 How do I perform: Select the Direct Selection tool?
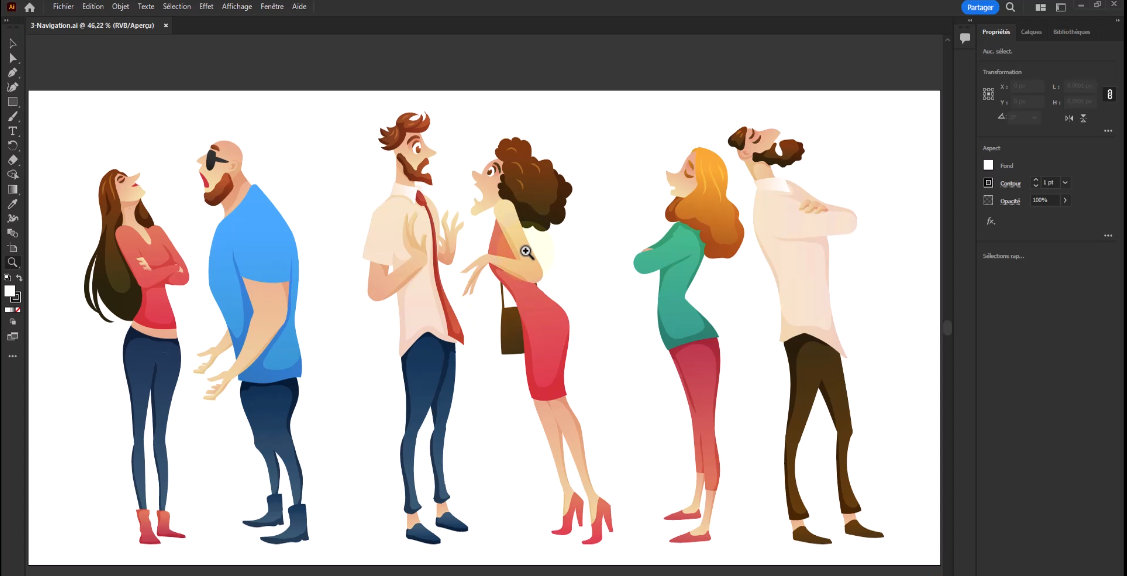(13, 58)
